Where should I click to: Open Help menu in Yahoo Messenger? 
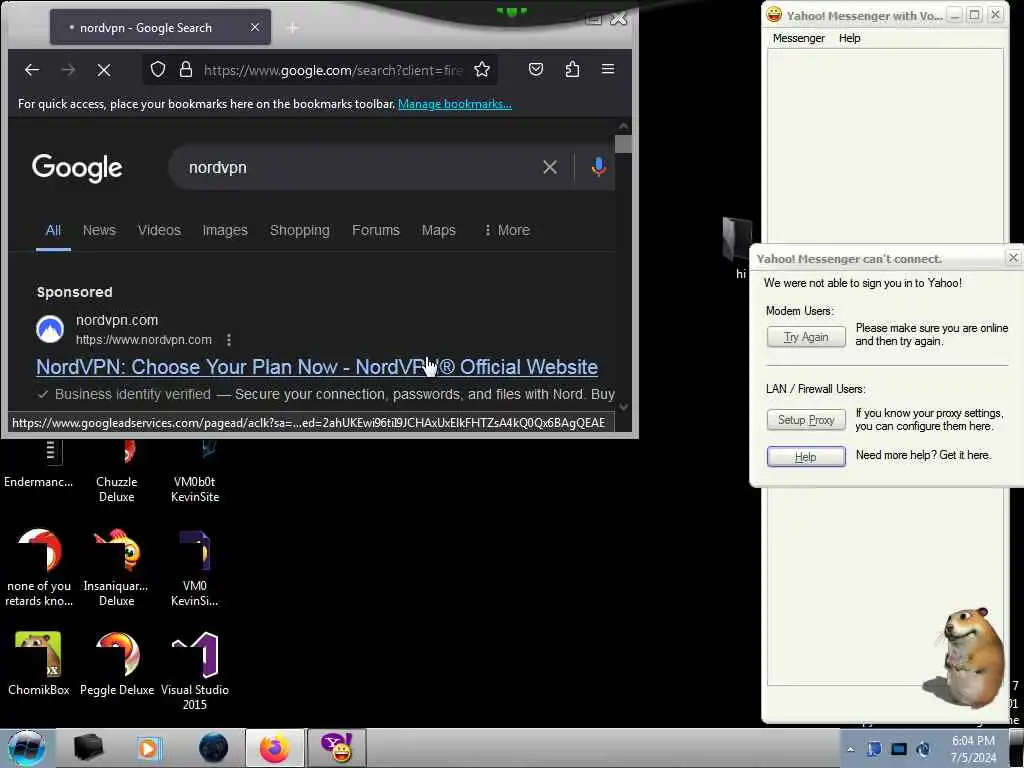[849, 38]
